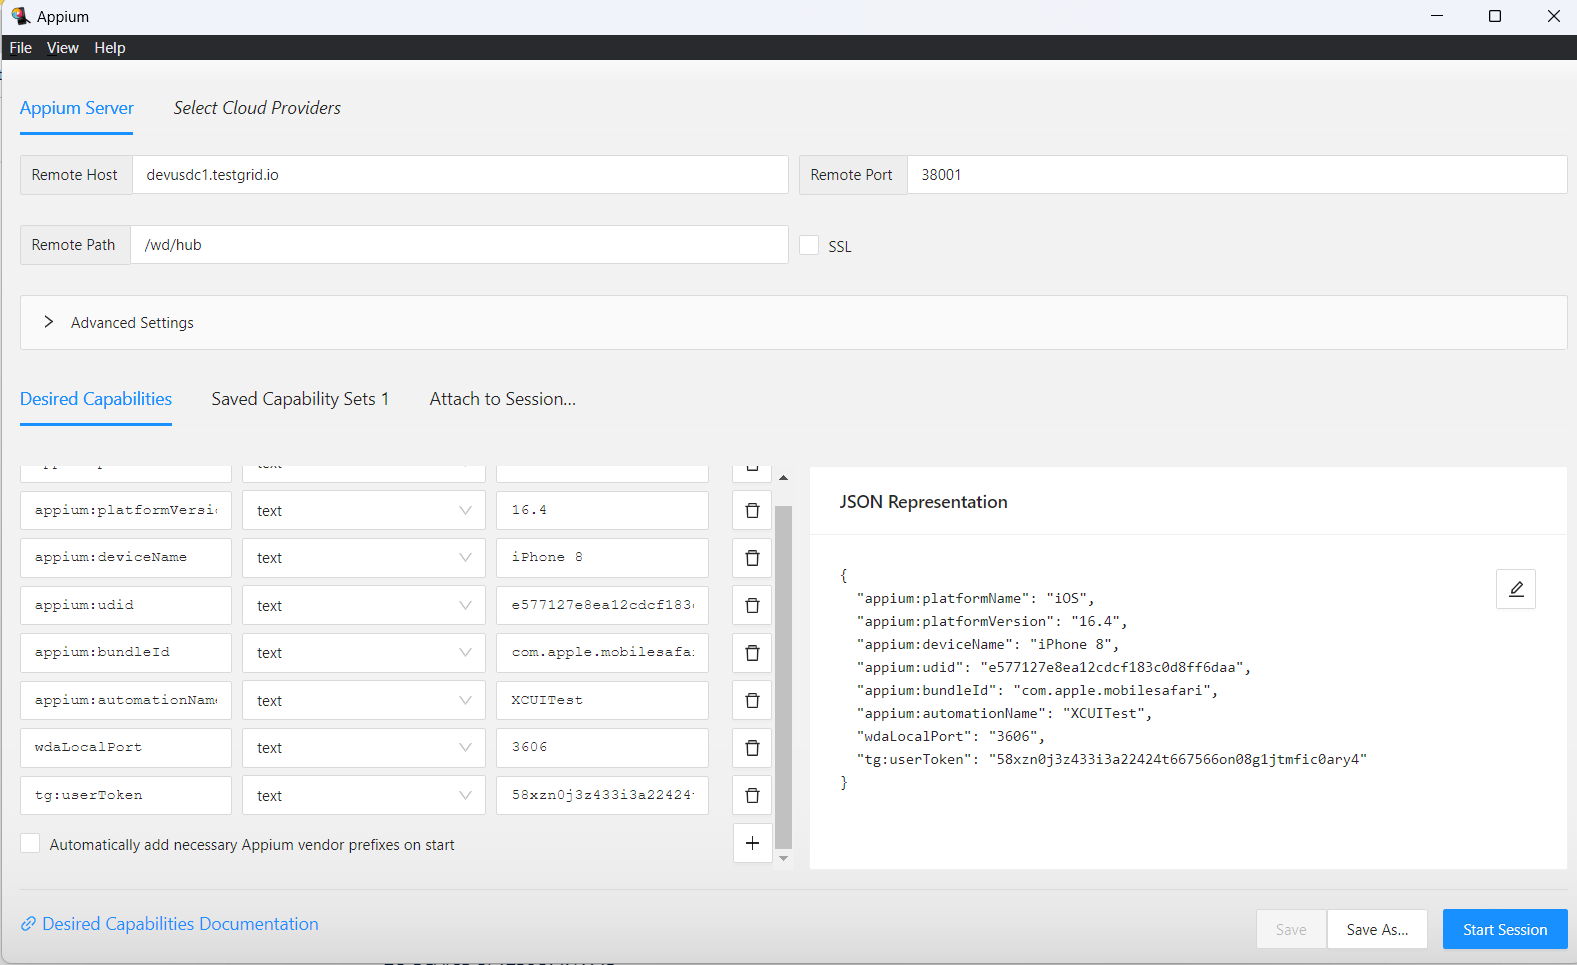Viewport: 1577px width, 965px height.
Task: Open type dropdown for tg:userToken
Action: (x=364, y=795)
